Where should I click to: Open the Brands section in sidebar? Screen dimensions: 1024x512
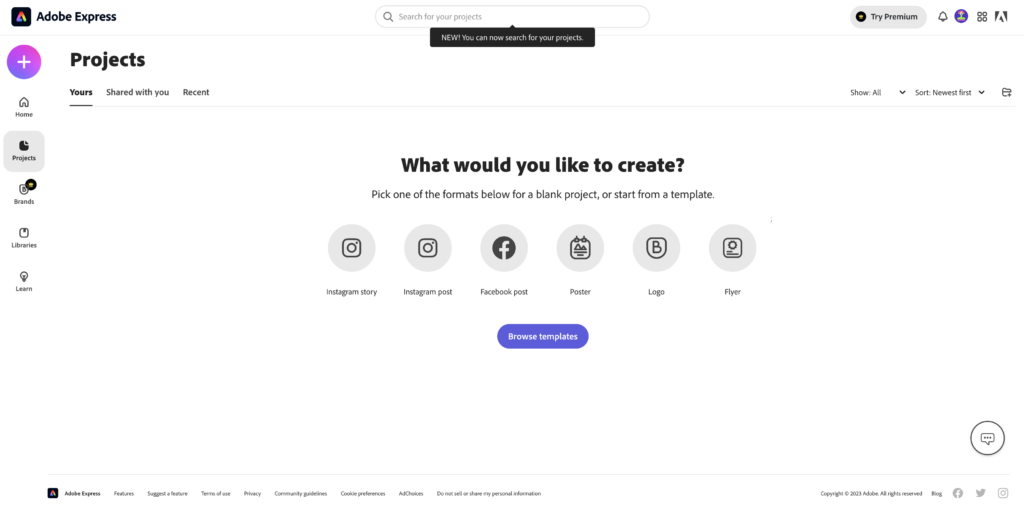[24, 193]
